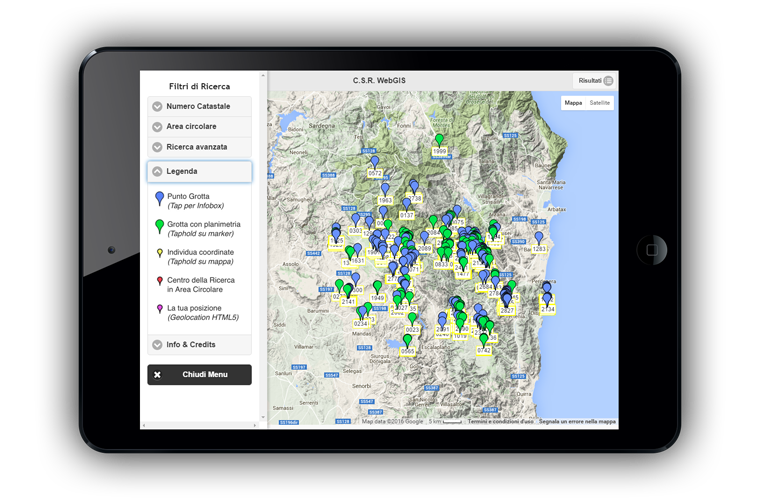760x500 pixels.
Task: Open Termini e condizioni d'uso link
Action: click(x=500, y=422)
